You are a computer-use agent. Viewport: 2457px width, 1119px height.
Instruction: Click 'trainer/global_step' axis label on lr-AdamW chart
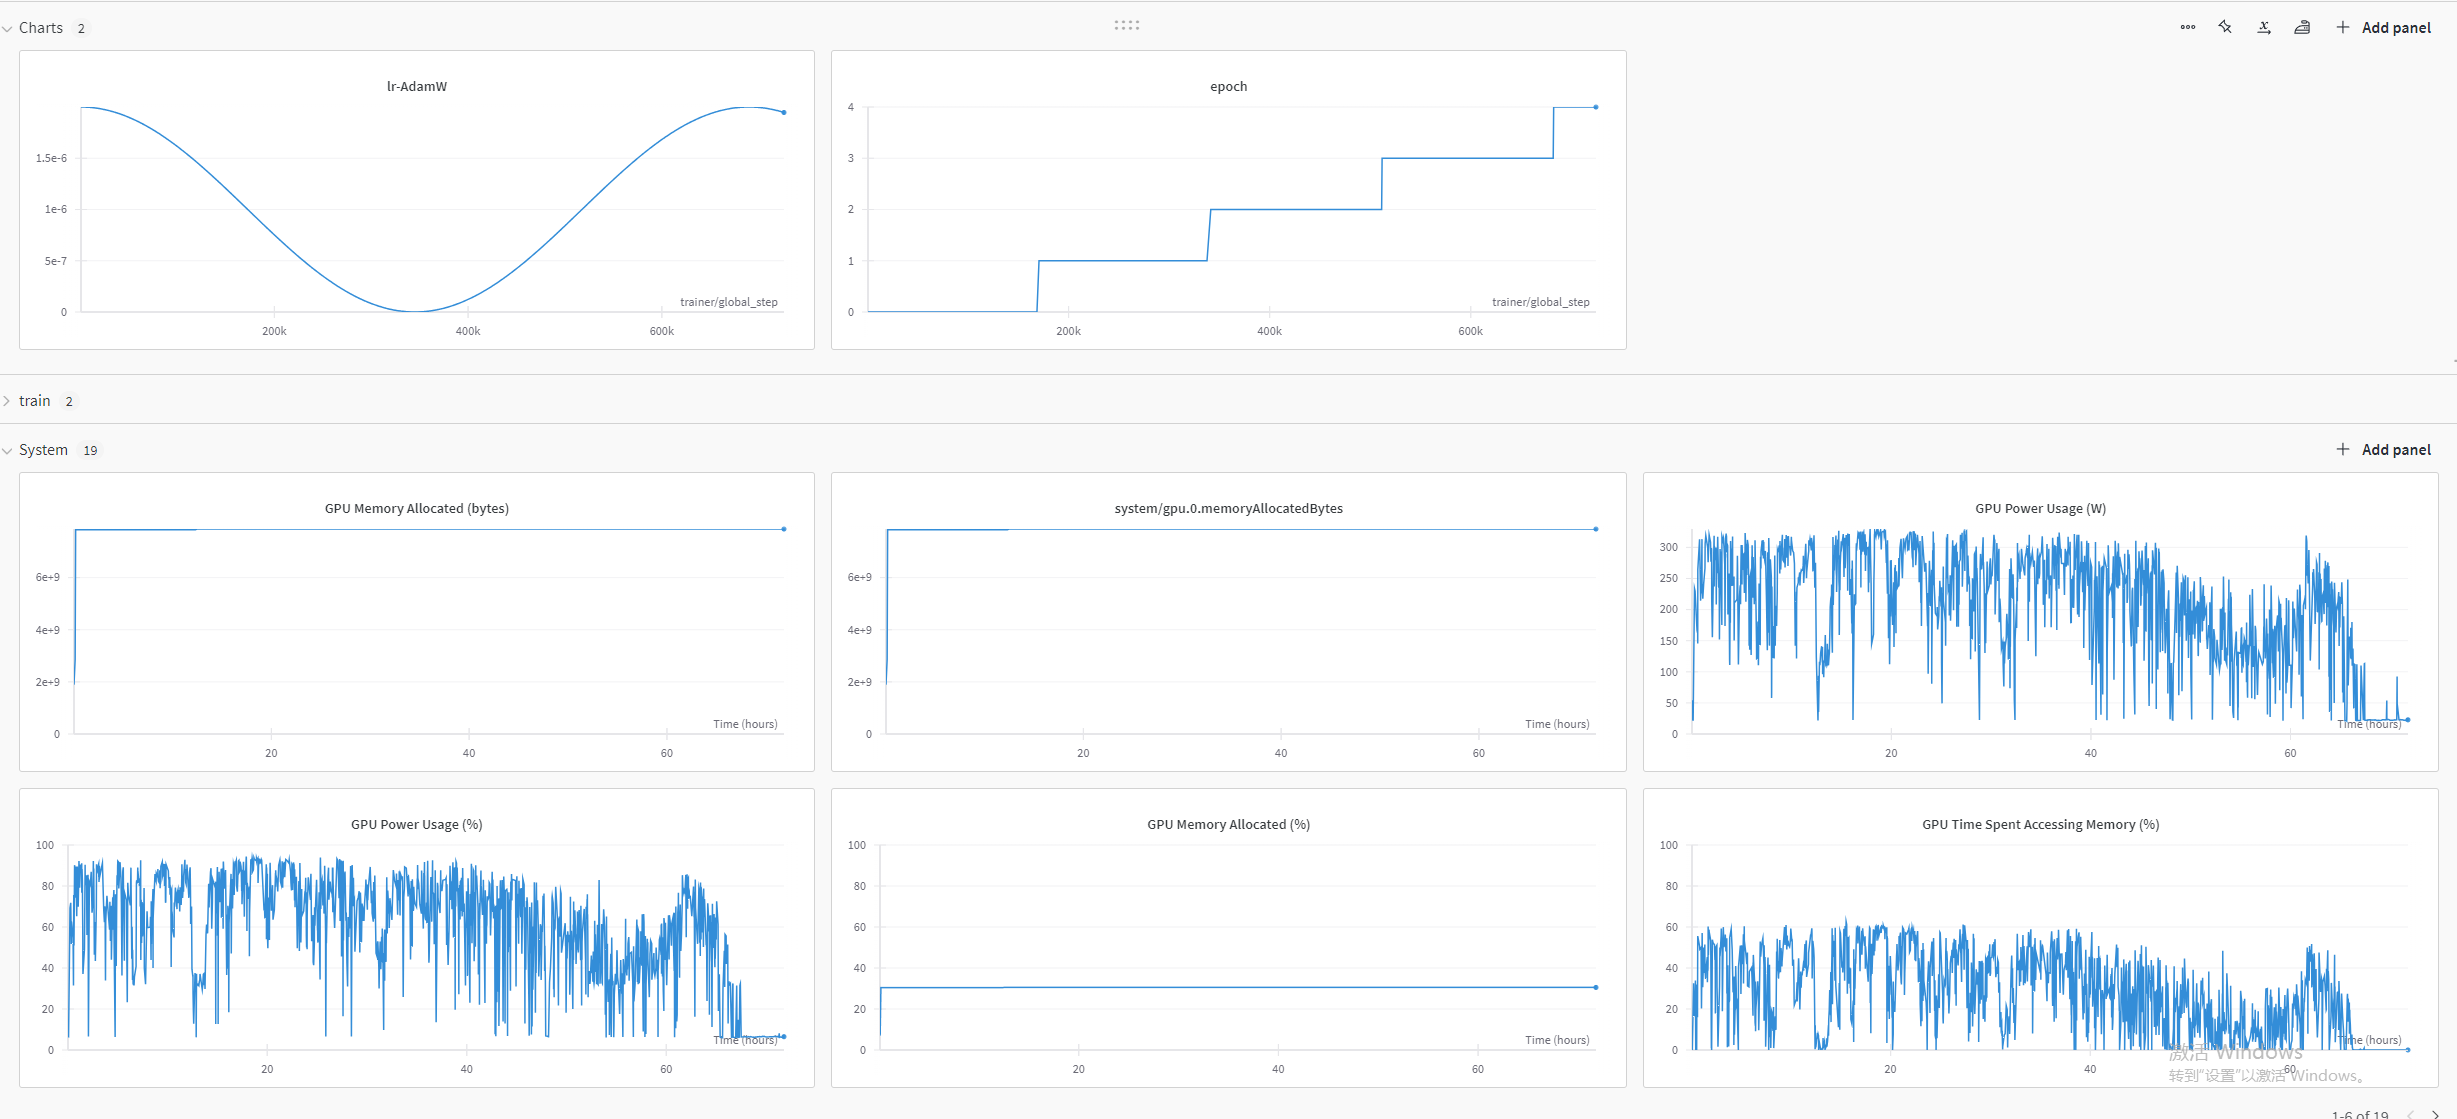coord(729,302)
